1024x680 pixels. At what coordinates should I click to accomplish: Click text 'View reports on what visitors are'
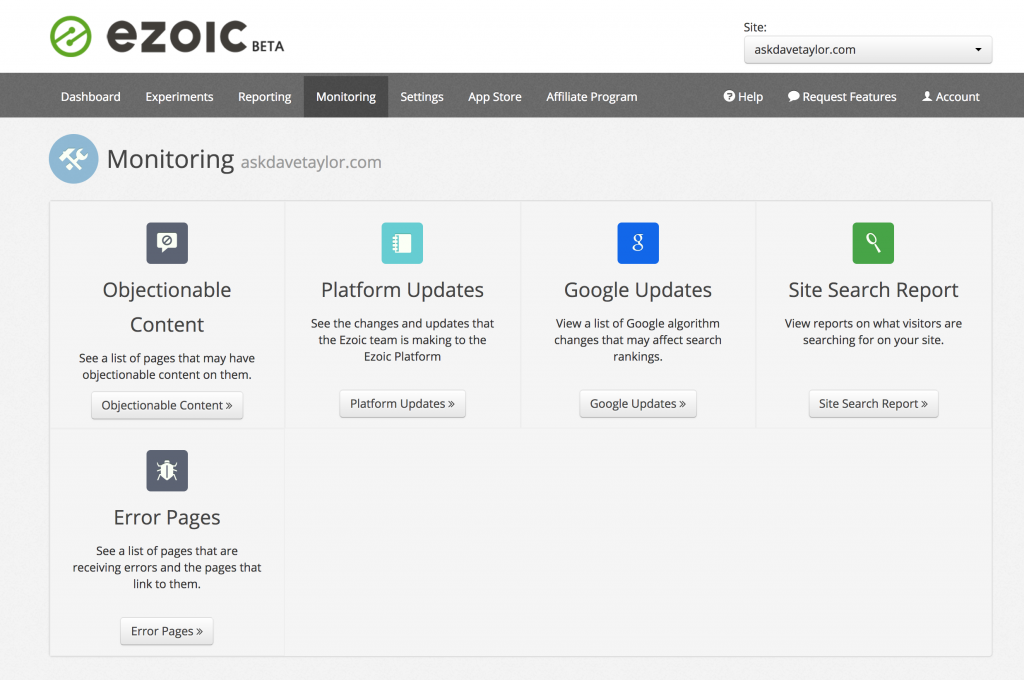[873, 323]
